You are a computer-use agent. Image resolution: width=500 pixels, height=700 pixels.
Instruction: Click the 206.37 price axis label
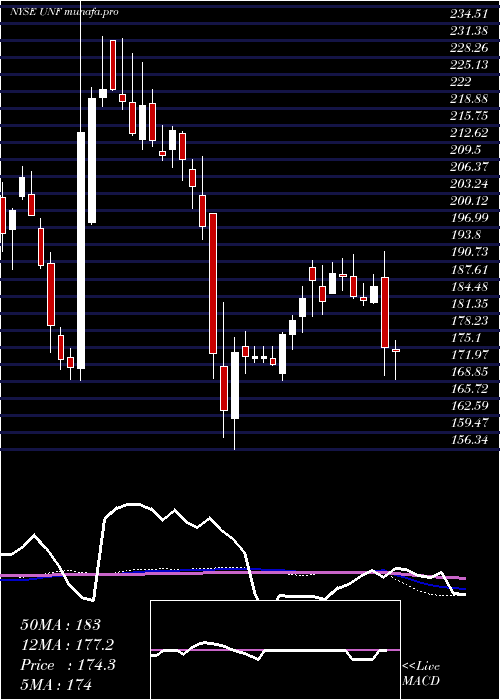click(x=468, y=167)
